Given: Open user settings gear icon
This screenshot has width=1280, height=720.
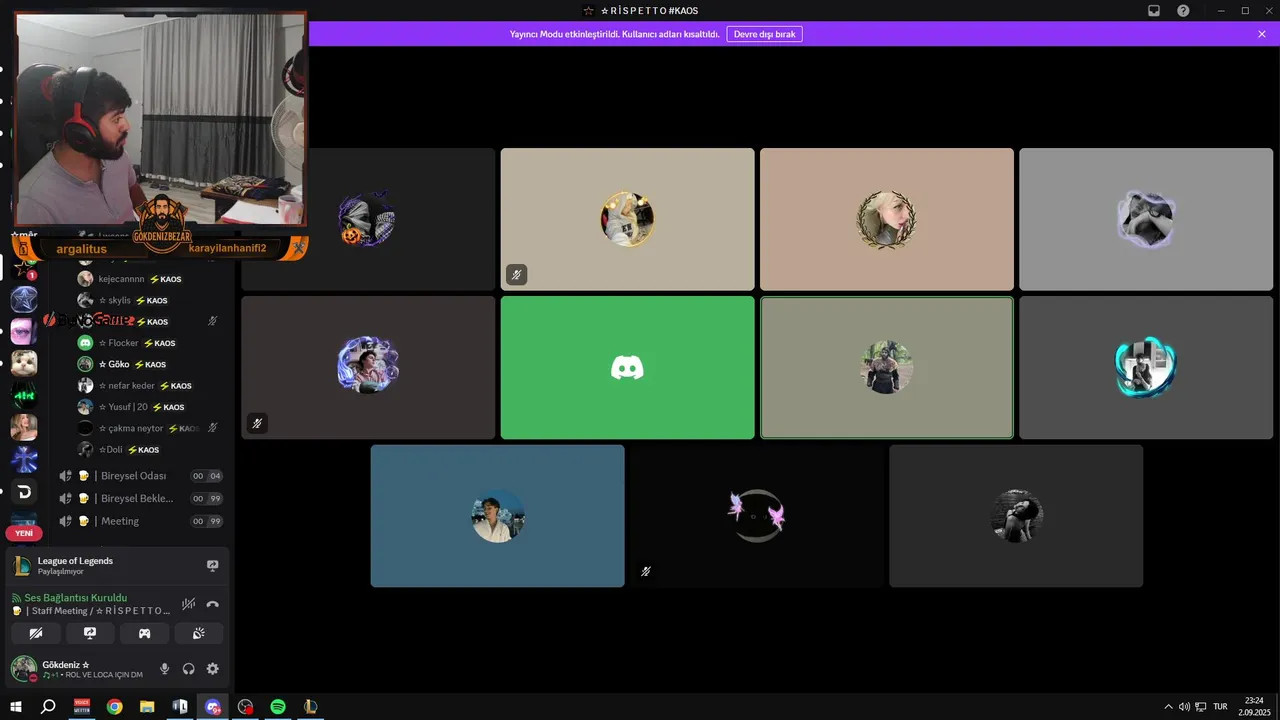Looking at the screenshot, I should (212, 669).
